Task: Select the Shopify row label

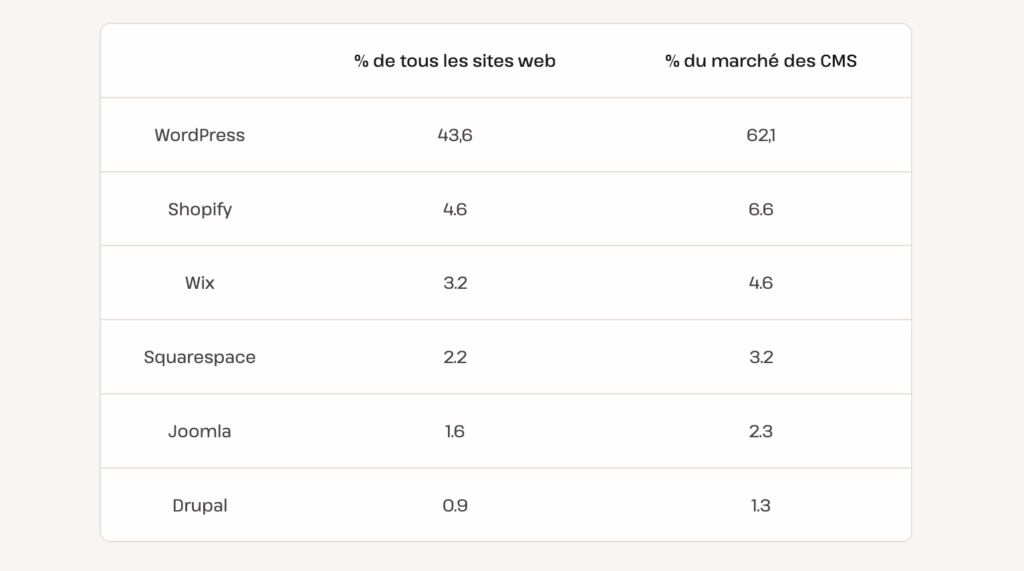Action: (x=200, y=209)
